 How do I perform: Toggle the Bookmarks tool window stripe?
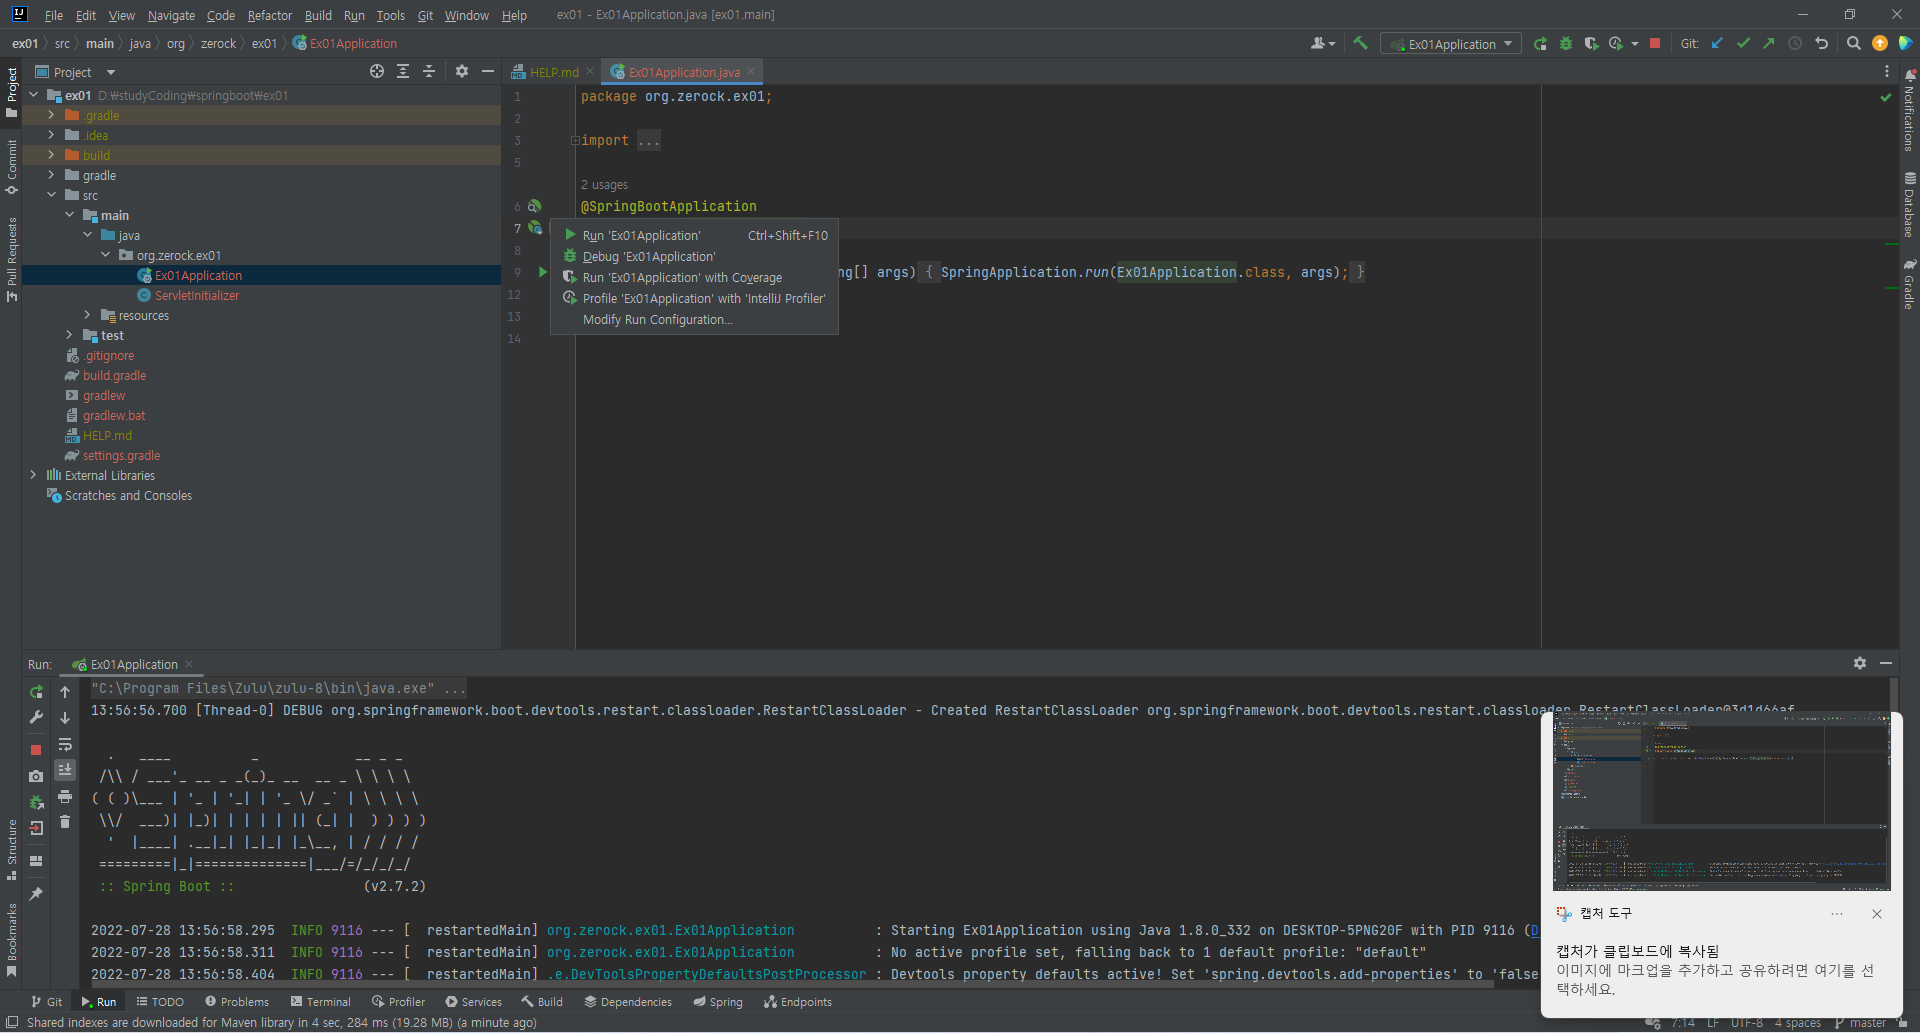(x=12, y=940)
